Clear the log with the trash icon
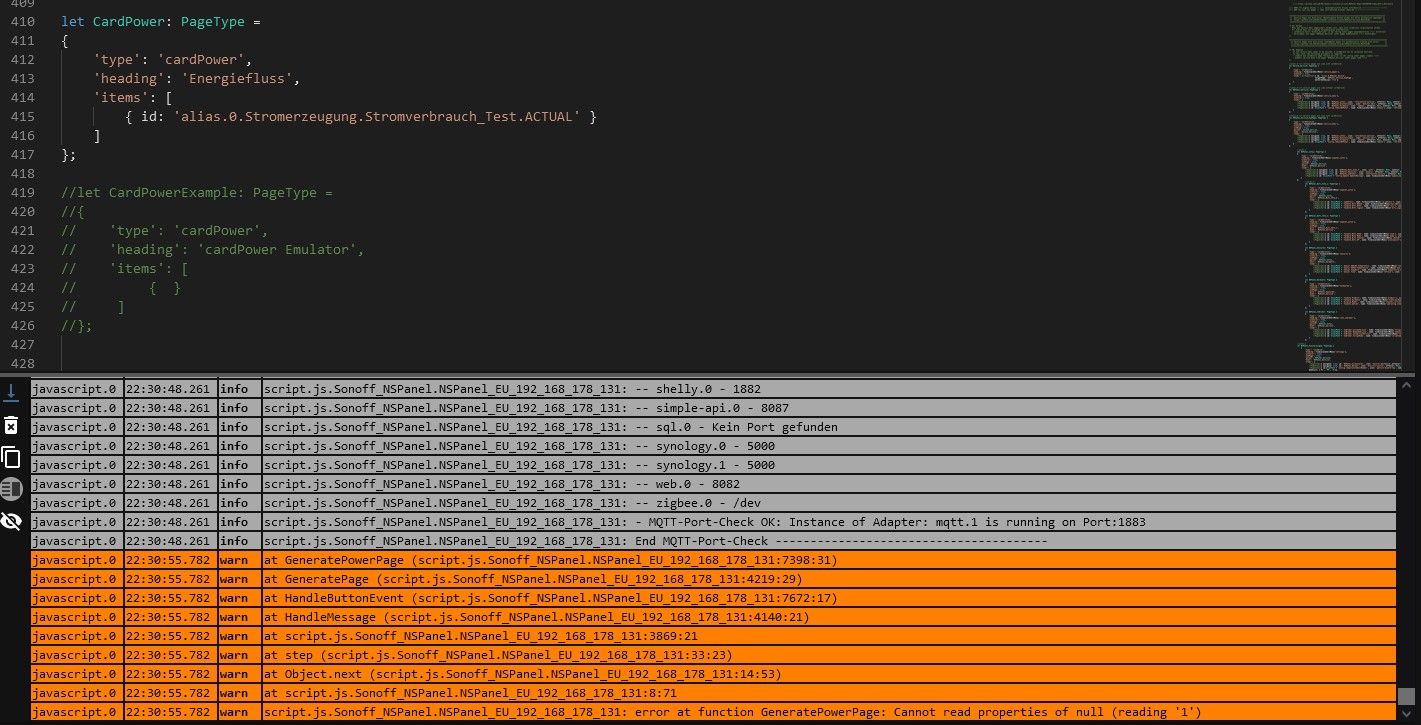This screenshot has width=1421, height=725. point(11,425)
